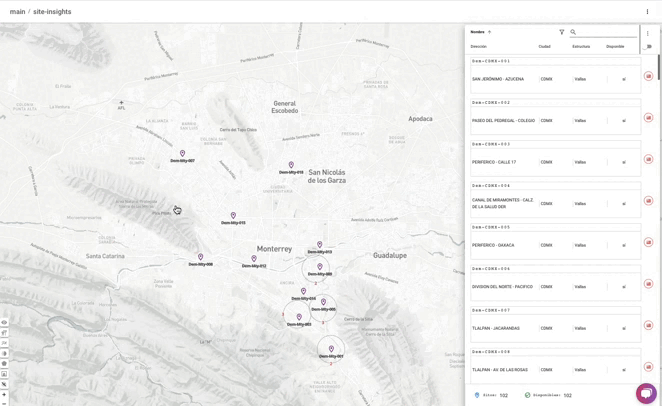Click the eye visibility tool on the map toolbar
The width and height of the screenshot is (662, 406).
click(4, 322)
